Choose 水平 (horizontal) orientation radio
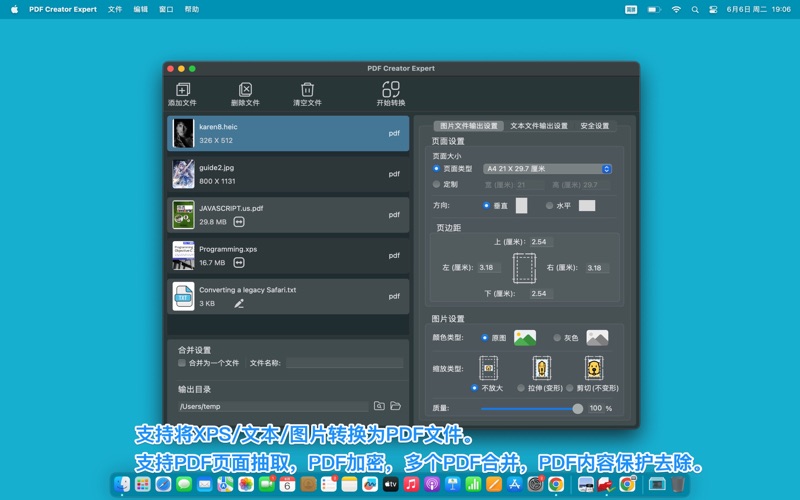 click(549, 206)
